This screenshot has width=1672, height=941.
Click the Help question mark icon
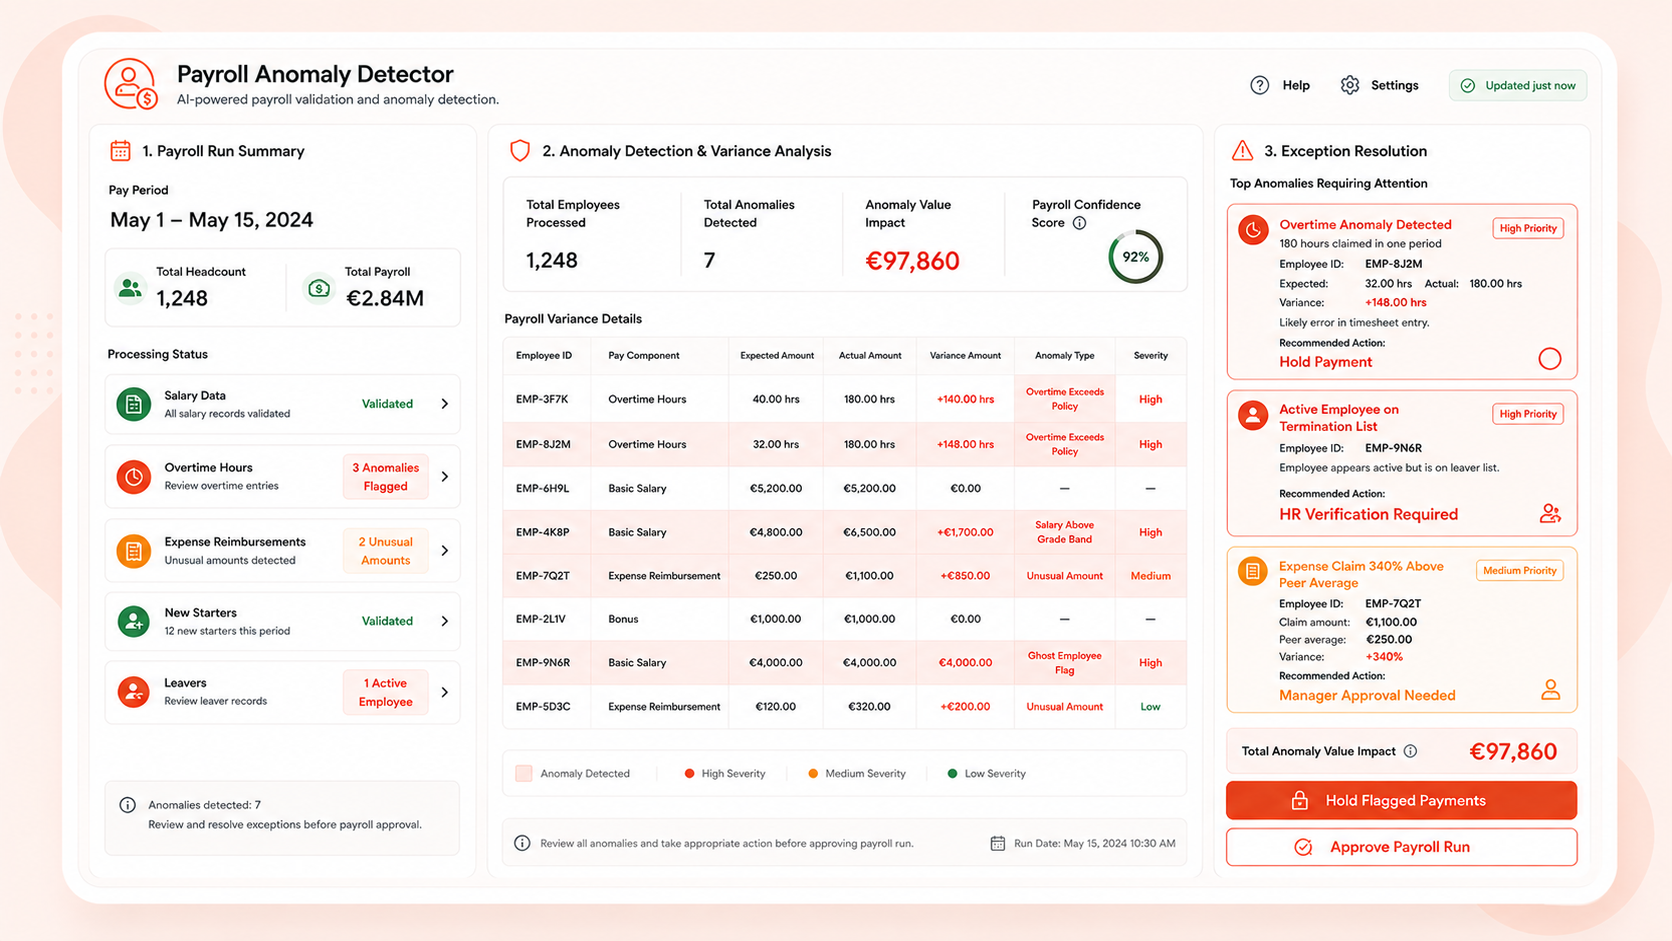pyautogui.click(x=1259, y=85)
